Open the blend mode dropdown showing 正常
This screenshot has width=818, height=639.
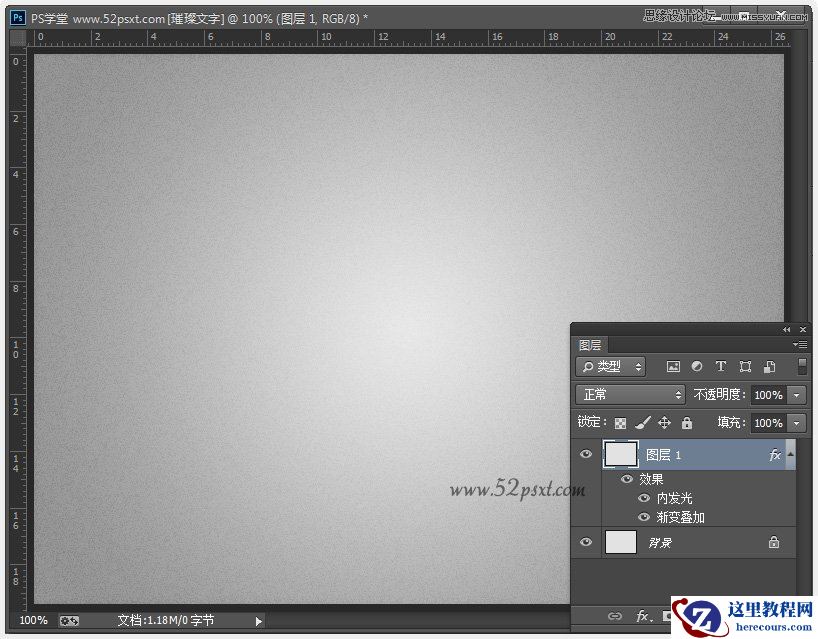[630, 394]
